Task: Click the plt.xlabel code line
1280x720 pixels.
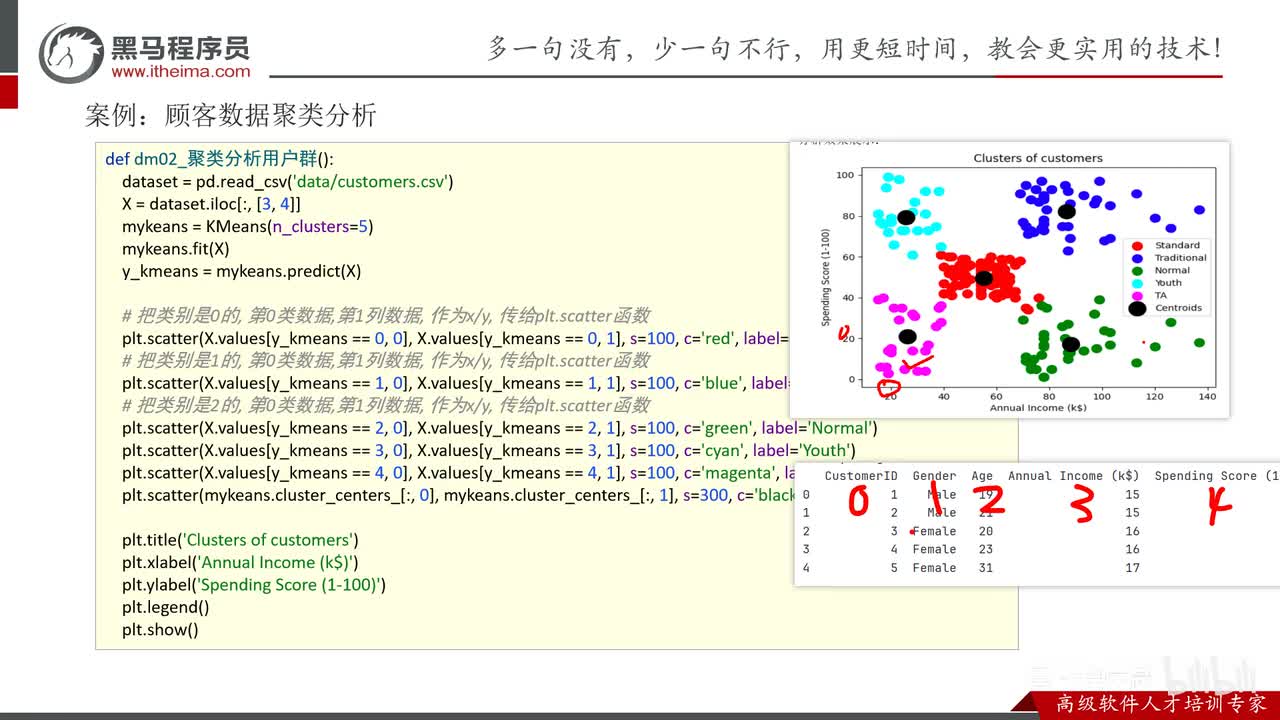Action: click(x=240, y=562)
